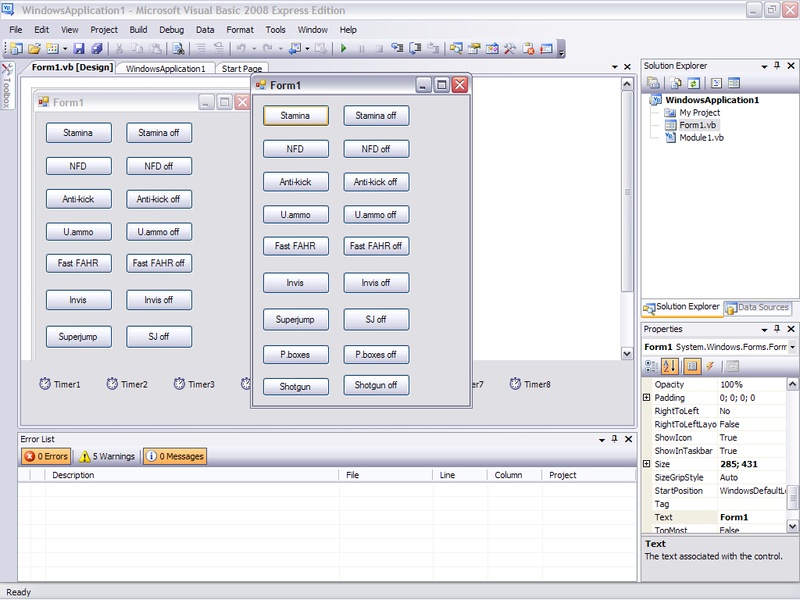Image resolution: width=800 pixels, height=600 pixels.
Task: Click the Undo arrow icon in the toolbar
Action: 240,48
